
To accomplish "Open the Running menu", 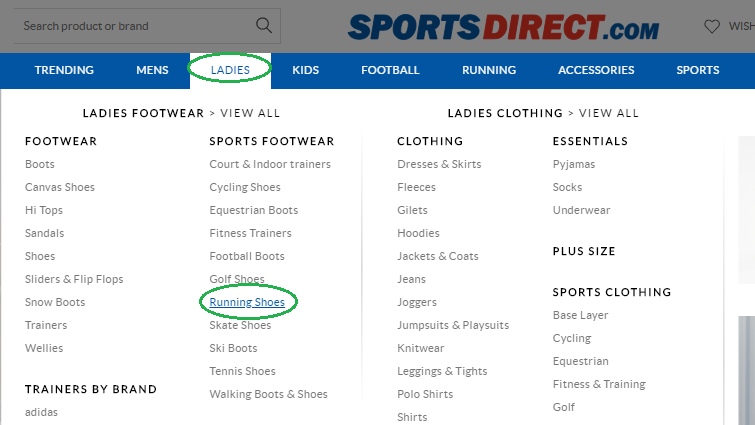I will (x=489, y=70).
